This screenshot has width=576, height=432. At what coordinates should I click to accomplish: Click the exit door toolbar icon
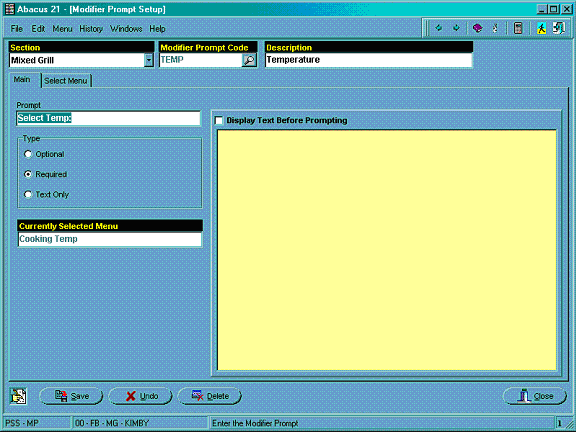click(559, 28)
